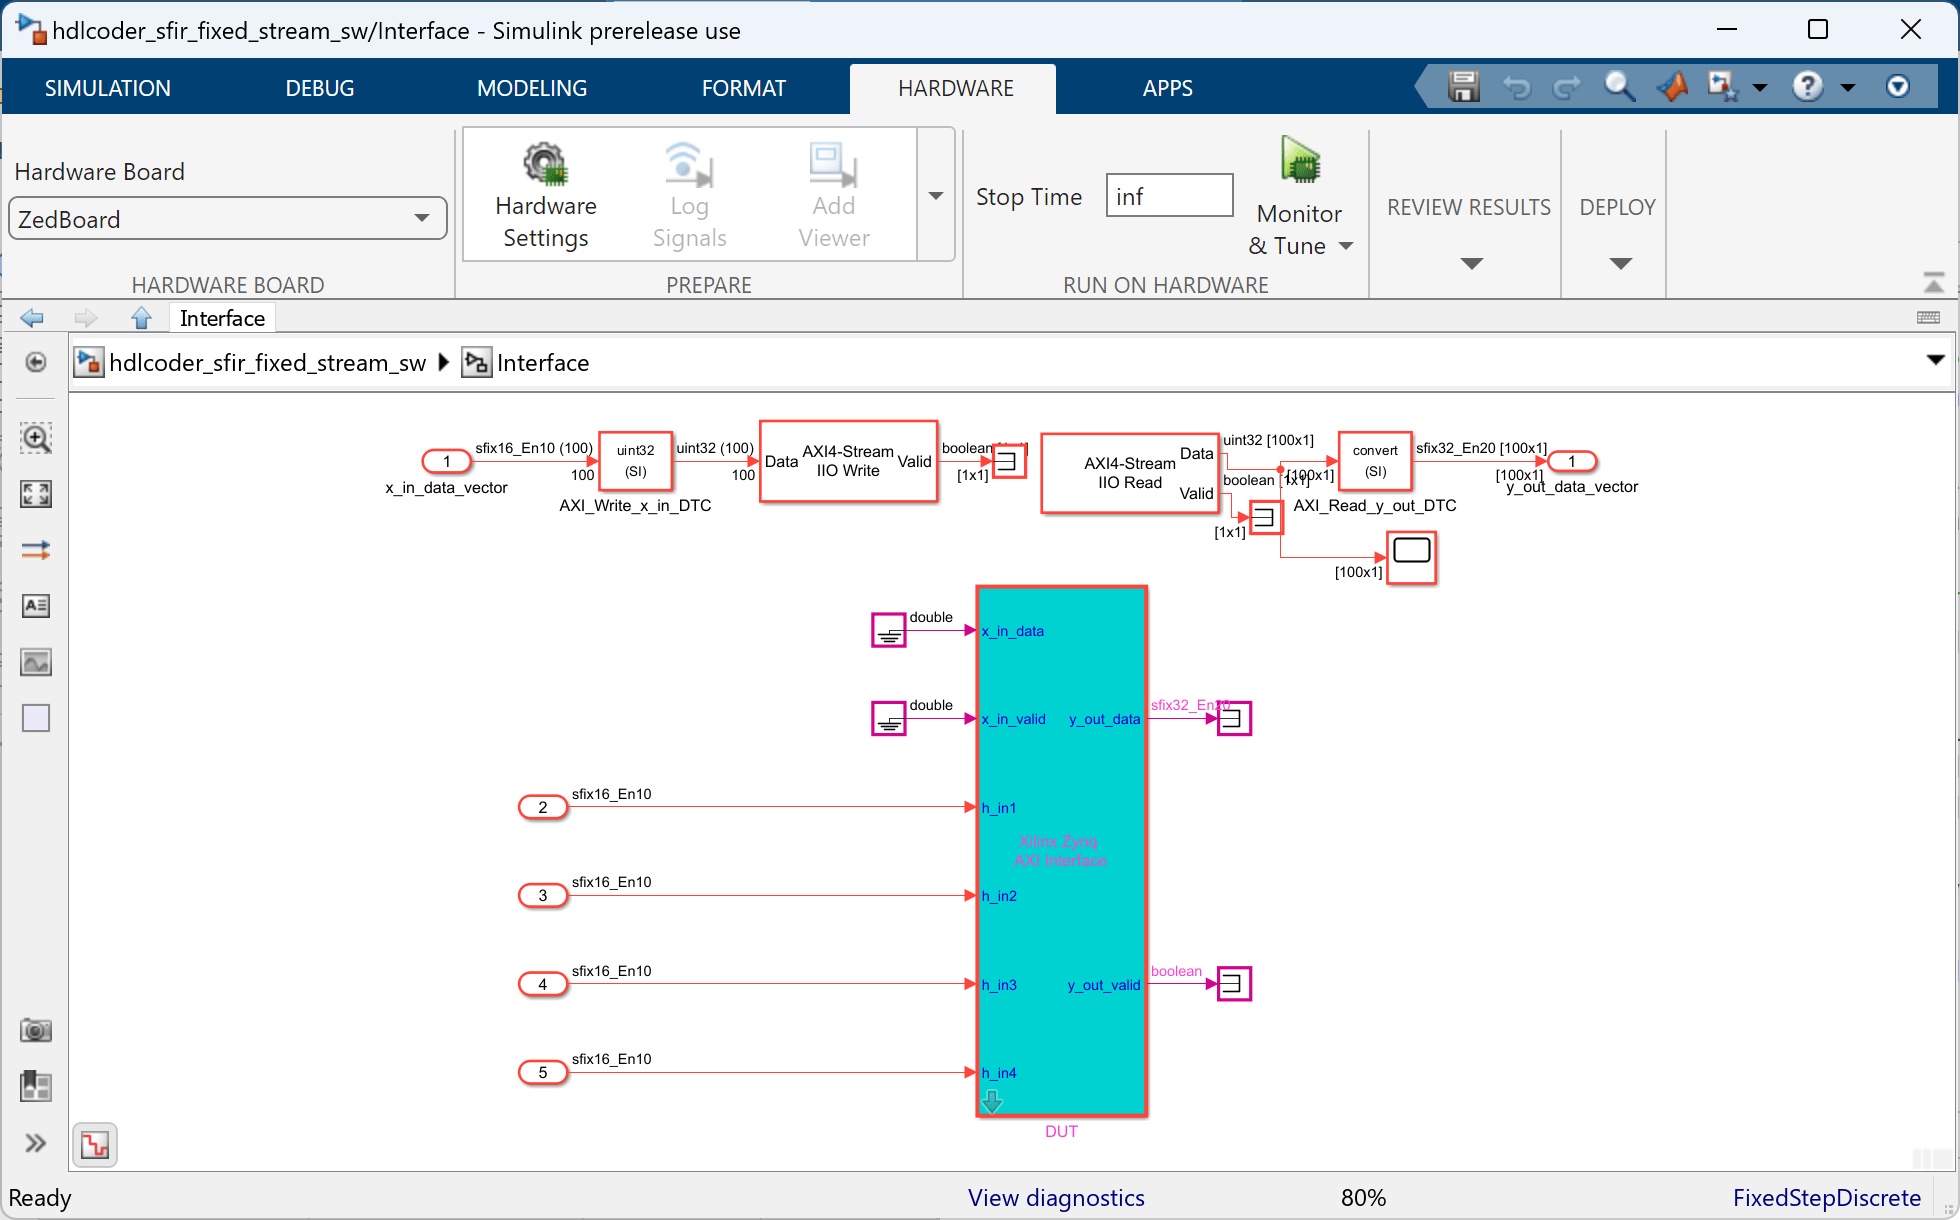Open the Hardware Board ZedBoard dropdown
The height and width of the screenshot is (1220, 1960).
[x=227, y=219]
